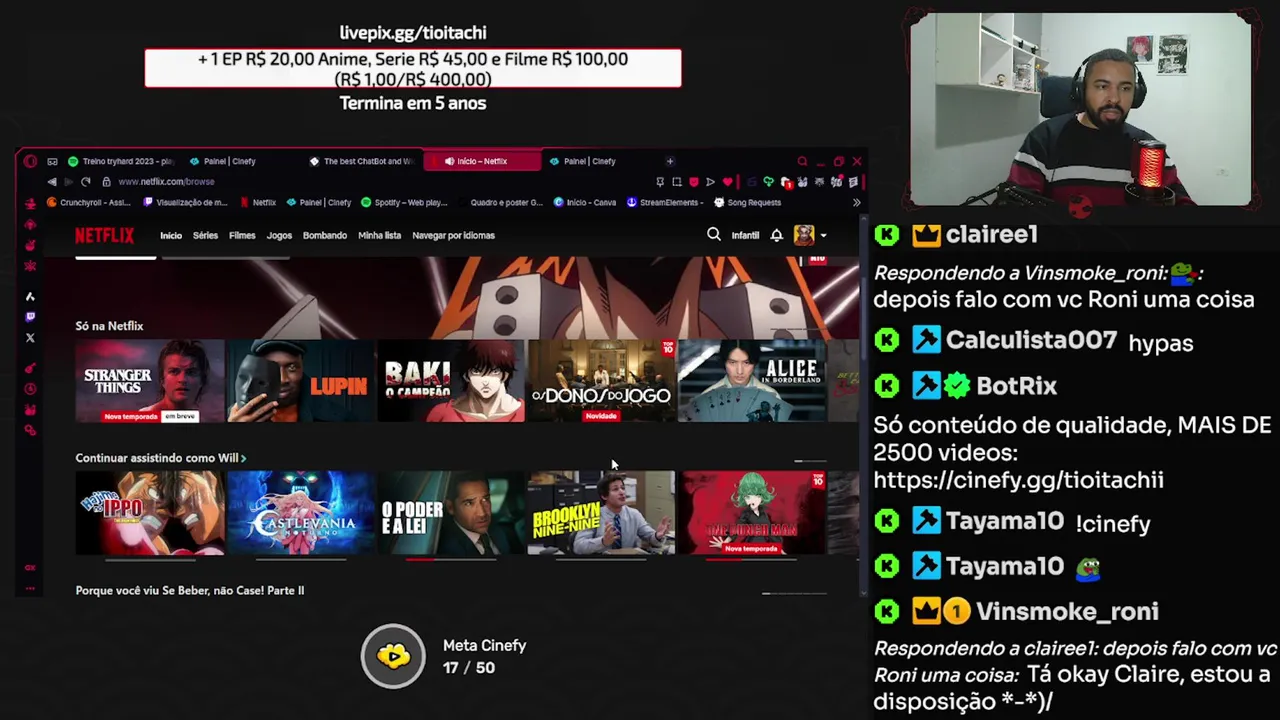Screen dimensions: 1280x720
Task: Open a new browser tab
Action: pyautogui.click(x=670, y=161)
